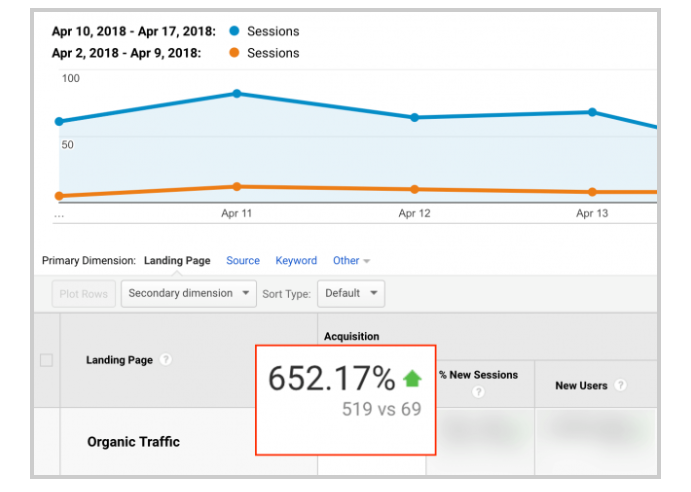Click the blue data point at Apr 11
Image resolution: width=691 pixels, height=492 pixels.
(237, 93)
